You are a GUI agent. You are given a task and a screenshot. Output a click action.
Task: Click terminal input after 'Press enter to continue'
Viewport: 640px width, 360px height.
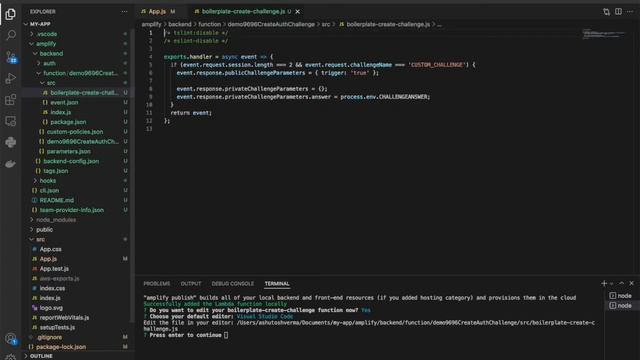tap(226, 335)
